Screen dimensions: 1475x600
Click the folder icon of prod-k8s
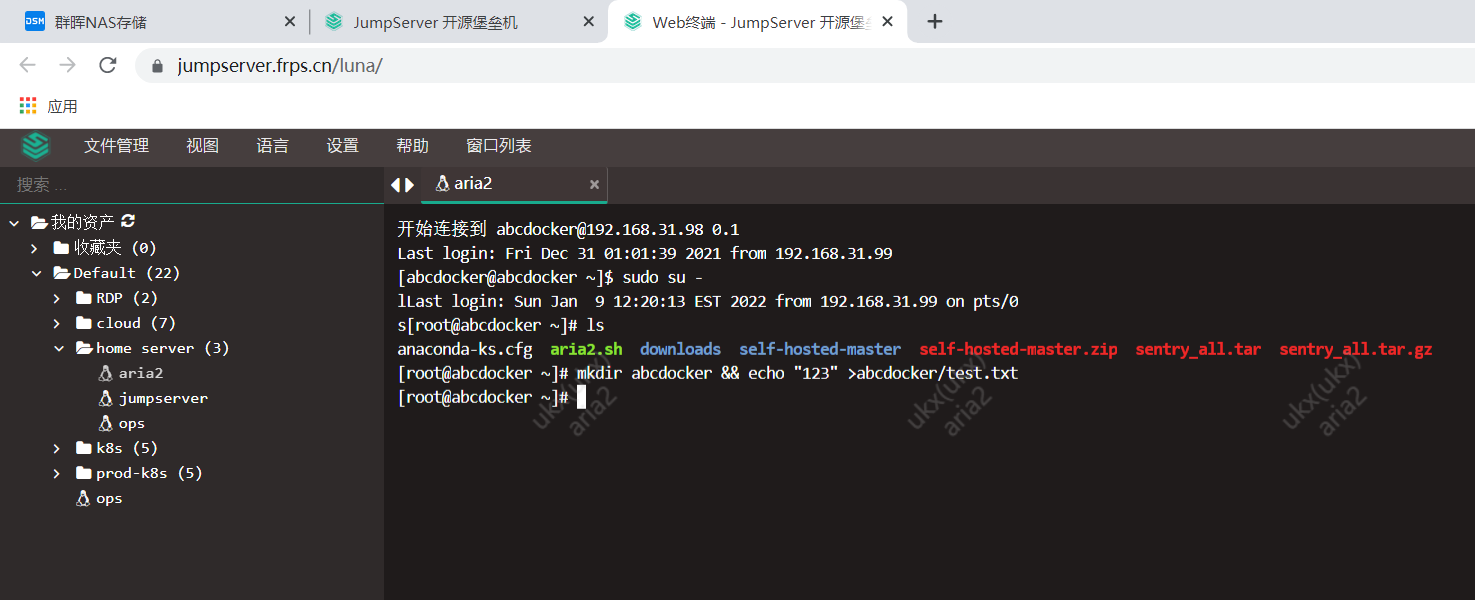tap(84, 473)
